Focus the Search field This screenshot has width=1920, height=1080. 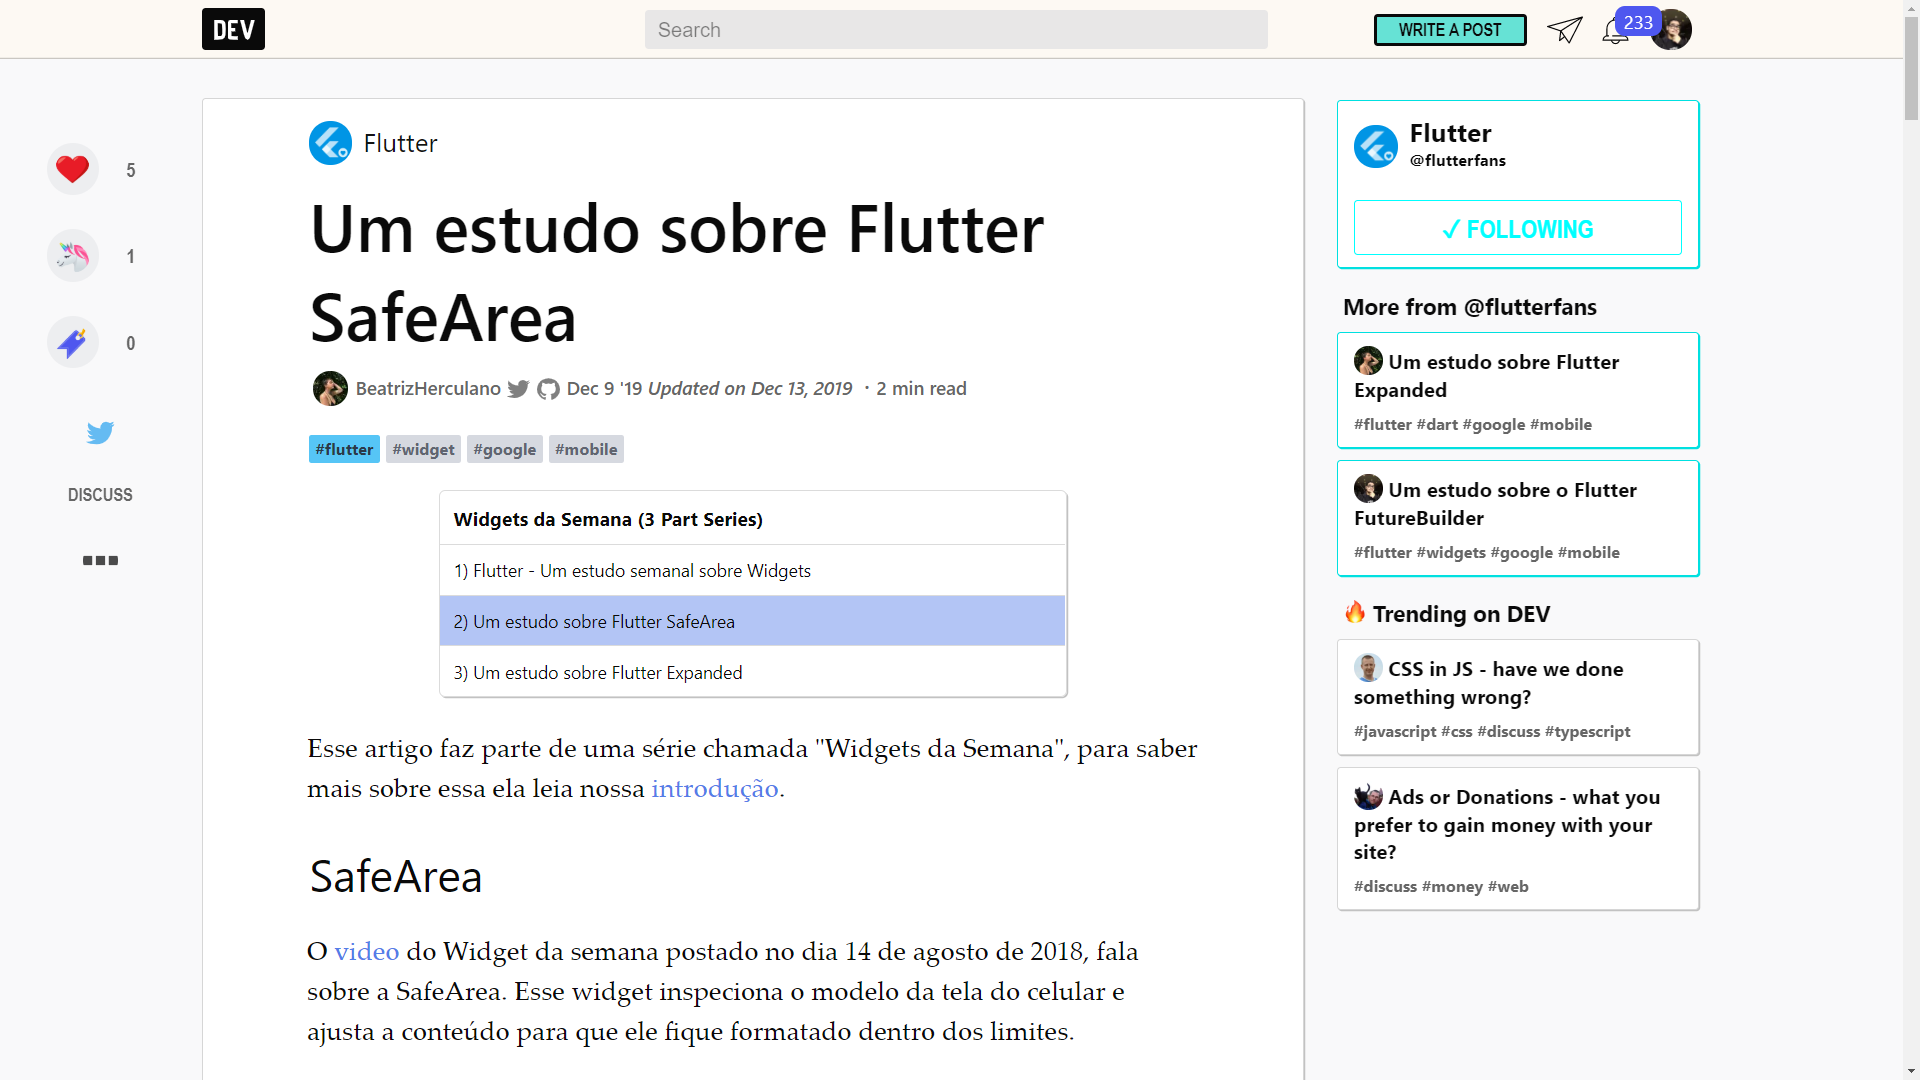[955, 30]
